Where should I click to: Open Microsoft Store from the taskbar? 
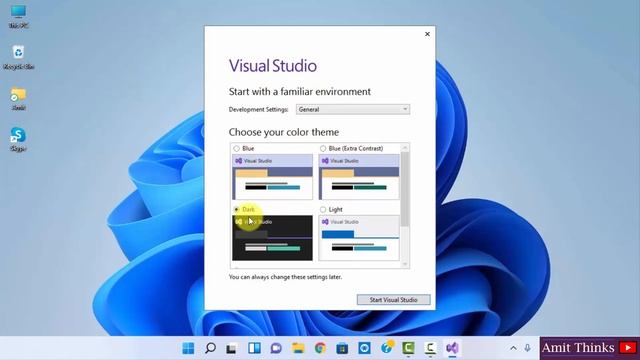tap(342, 348)
